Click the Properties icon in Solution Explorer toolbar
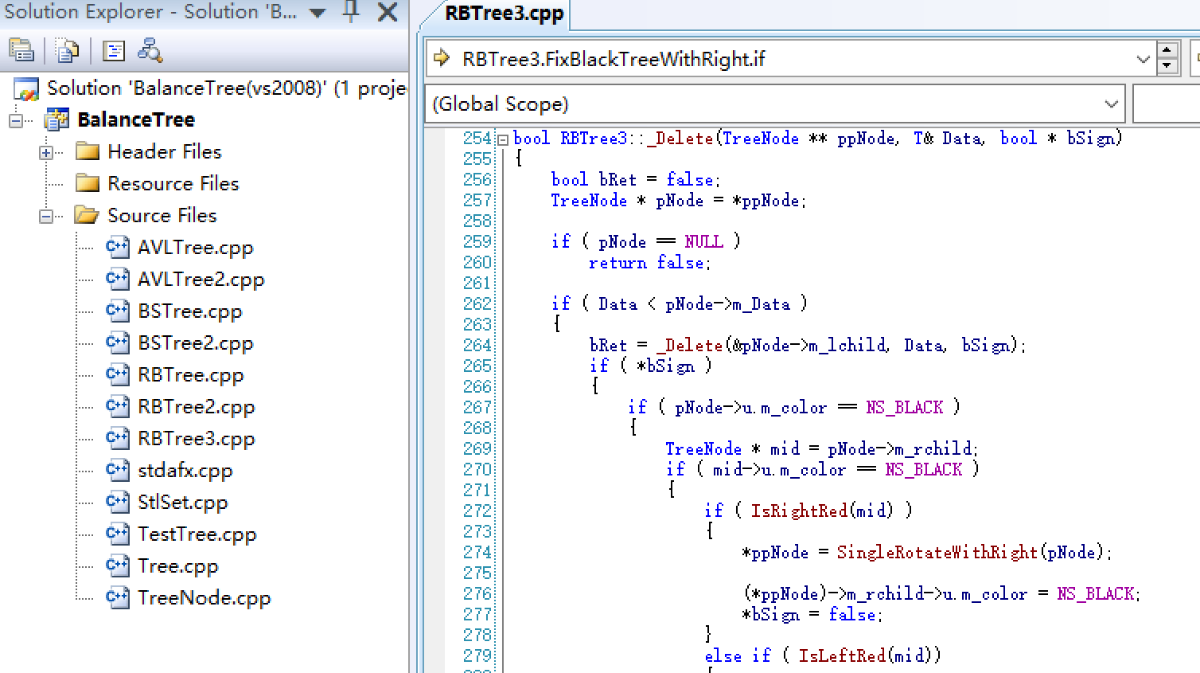 coord(21,50)
